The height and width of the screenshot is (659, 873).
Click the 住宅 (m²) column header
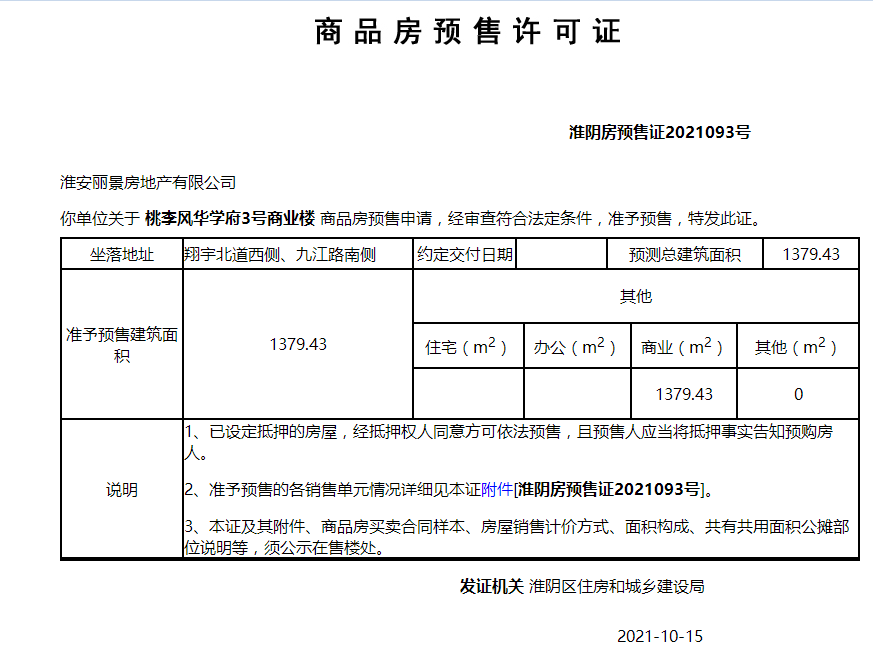[x=468, y=346]
